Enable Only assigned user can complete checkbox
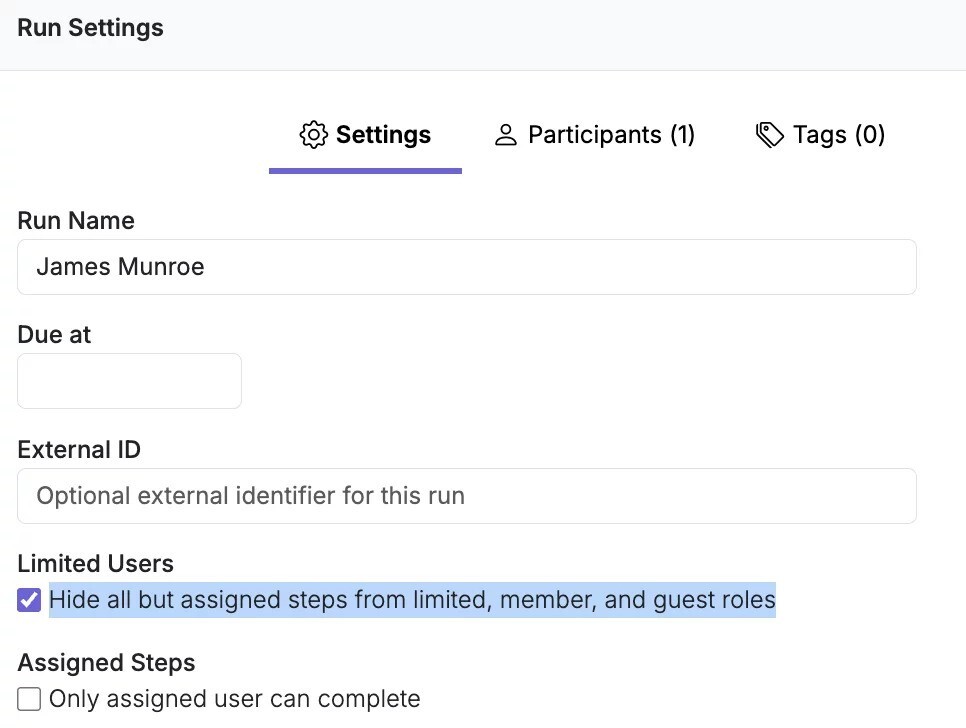This screenshot has width=966, height=728. coord(29,698)
